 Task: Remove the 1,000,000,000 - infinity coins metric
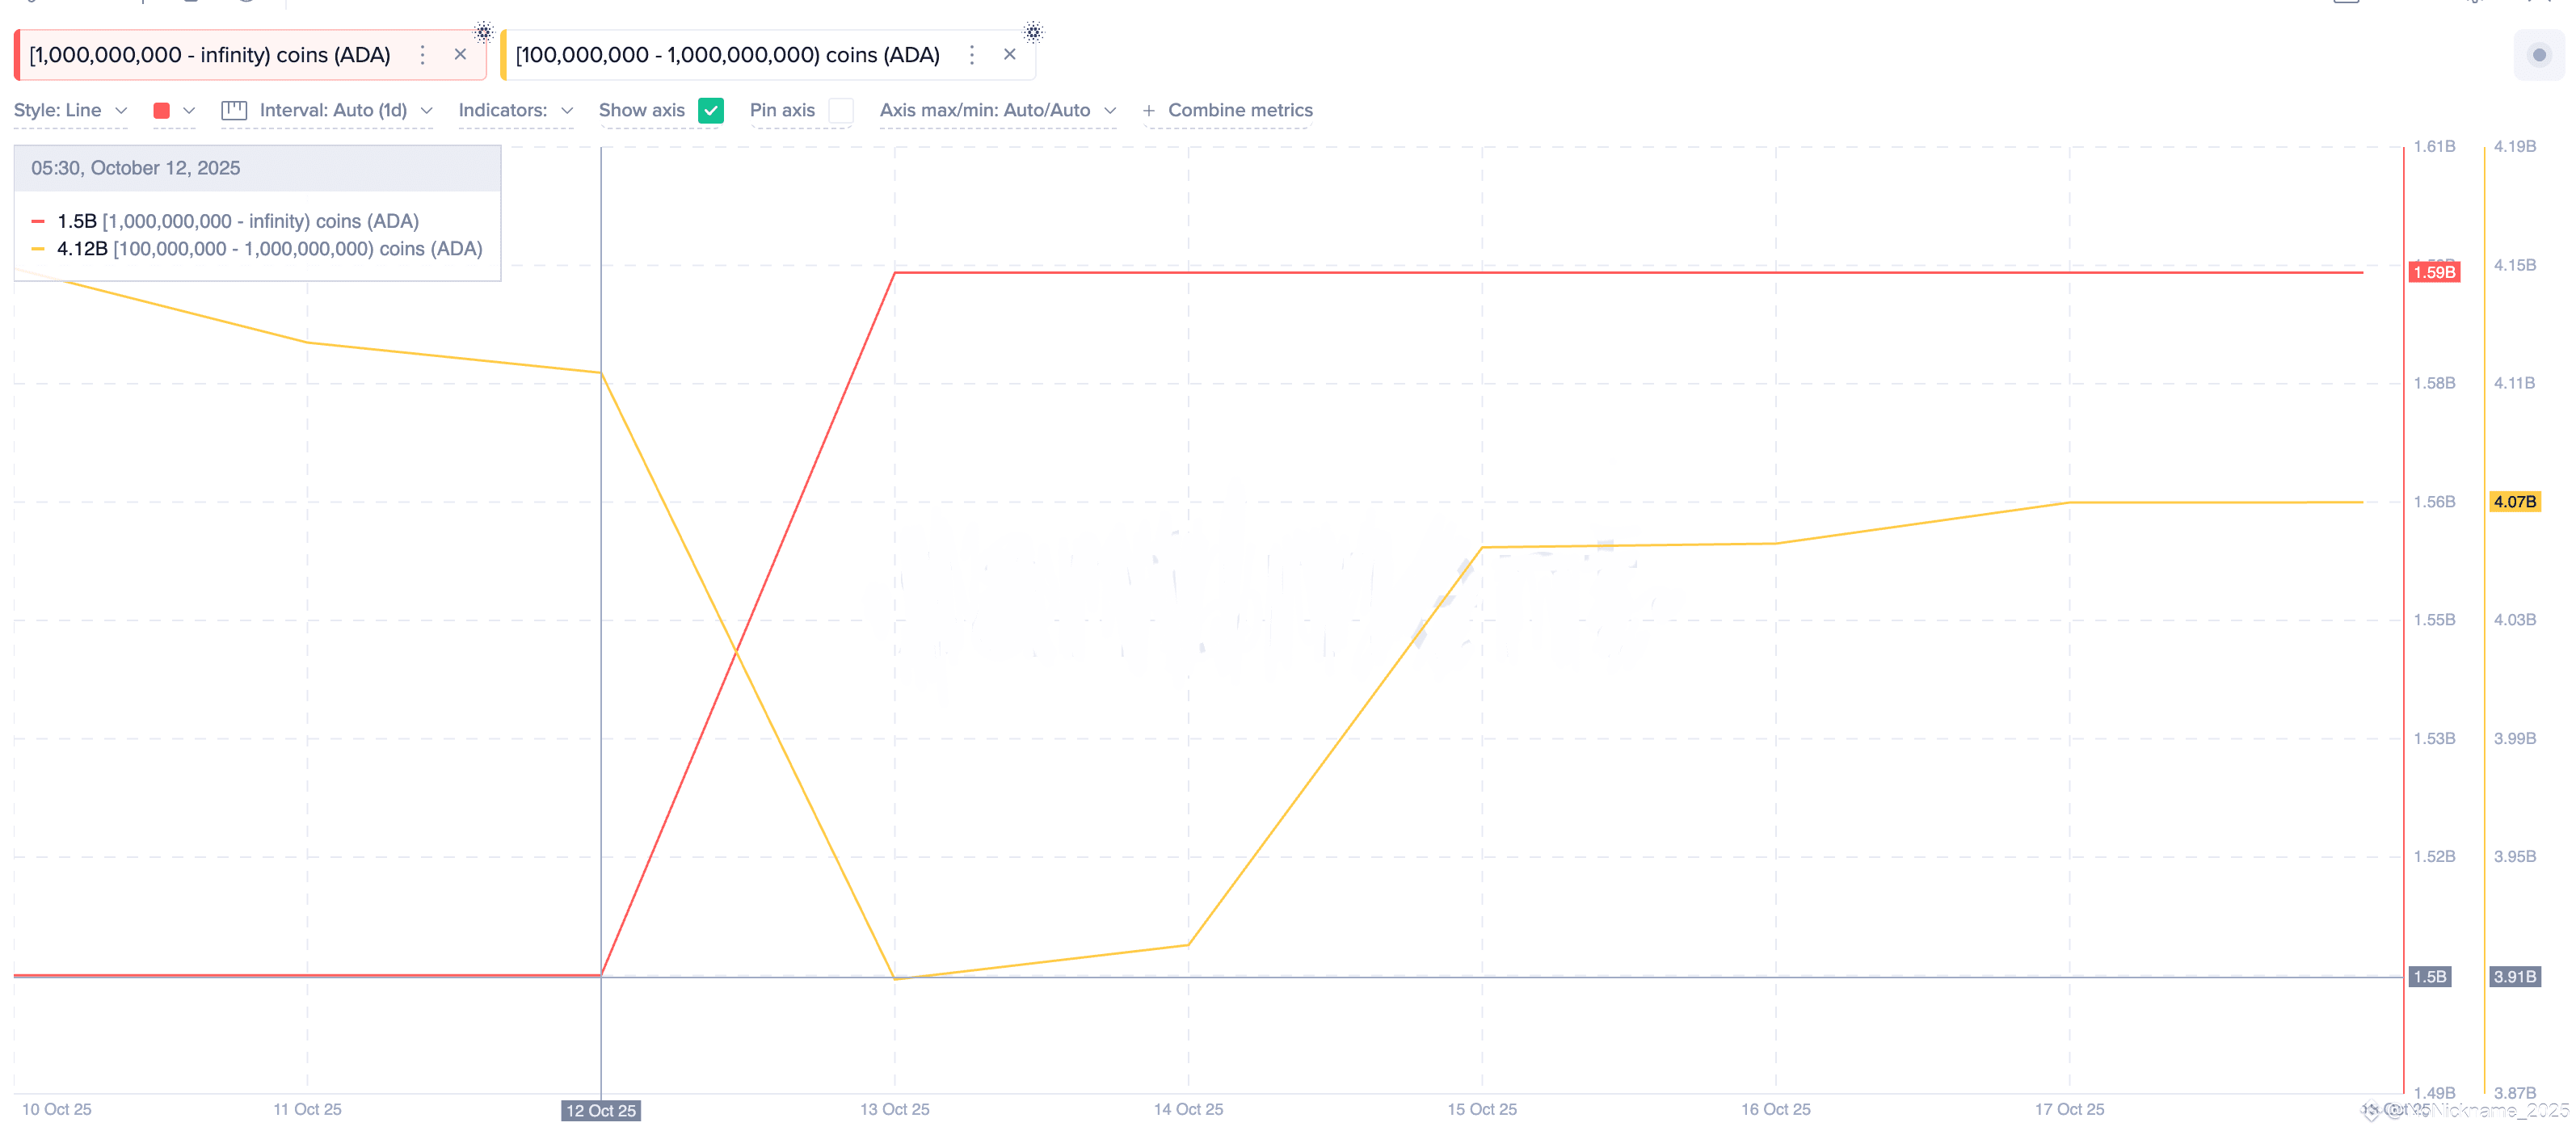pos(460,55)
